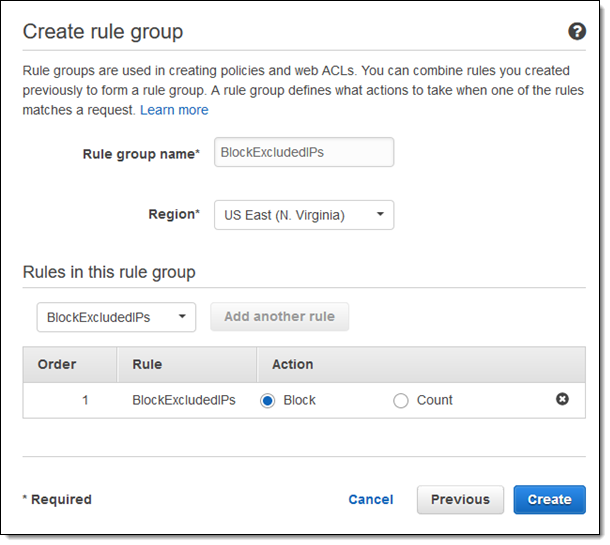Focus the Rule group name text field
The height and width of the screenshot is (545, 610).
click(304, 152)
